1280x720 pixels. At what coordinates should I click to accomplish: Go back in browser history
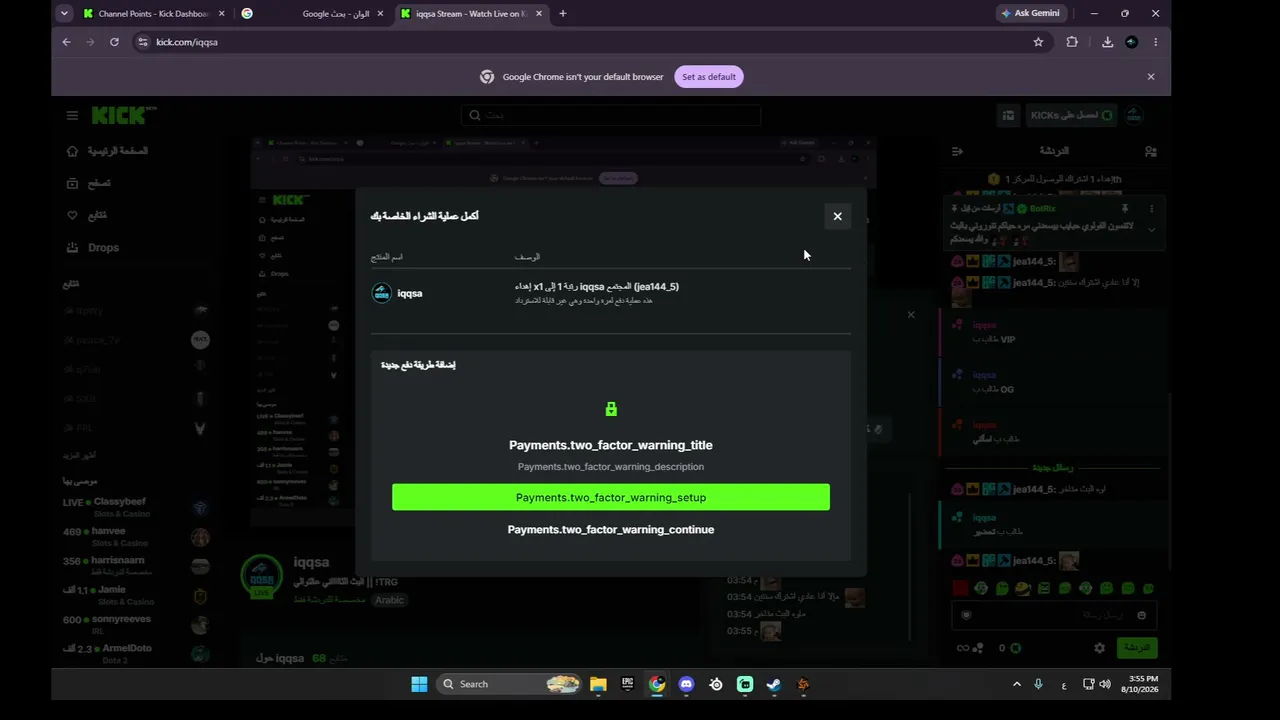(66, 42)
